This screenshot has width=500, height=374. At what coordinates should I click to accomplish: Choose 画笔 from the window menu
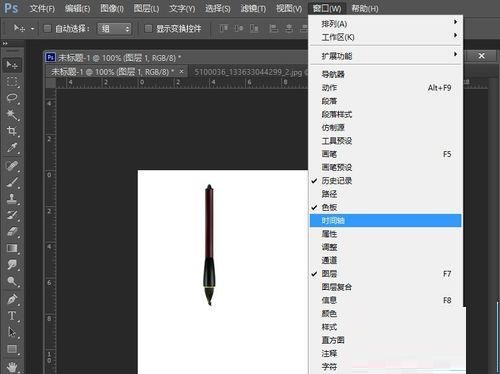(x=386, y=154)
